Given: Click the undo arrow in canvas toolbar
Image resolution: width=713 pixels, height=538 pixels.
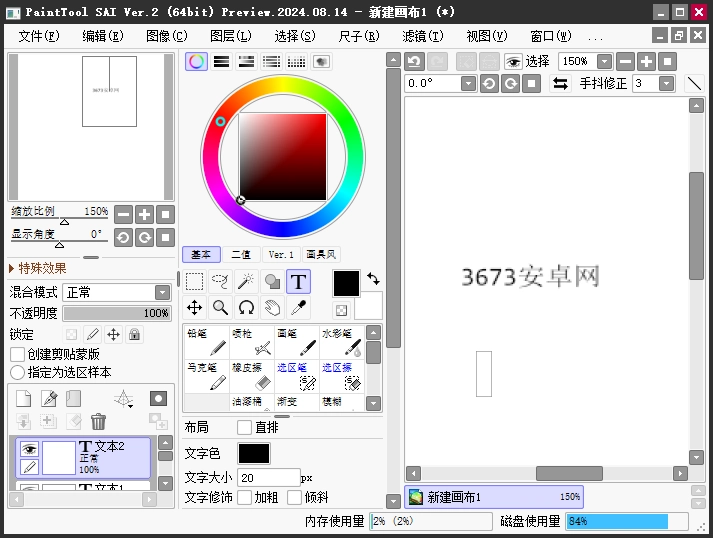Looking at the screenshot, I should [x=414, y=61].
